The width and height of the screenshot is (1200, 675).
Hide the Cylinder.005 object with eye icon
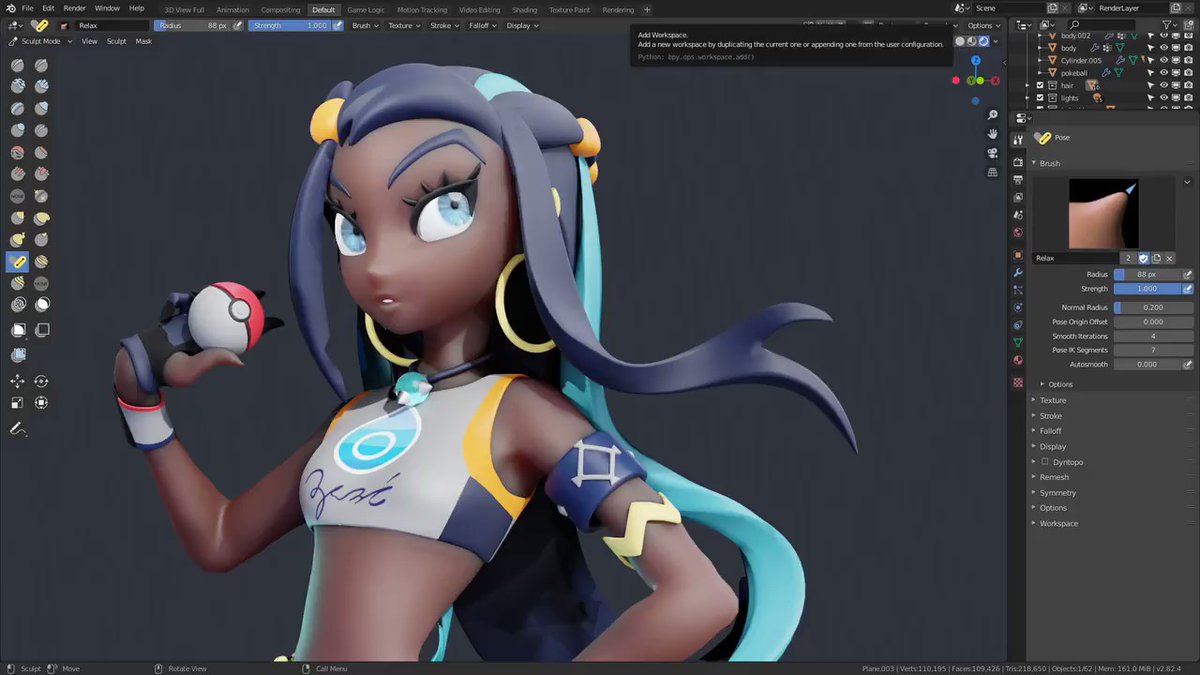(1164, 60)
